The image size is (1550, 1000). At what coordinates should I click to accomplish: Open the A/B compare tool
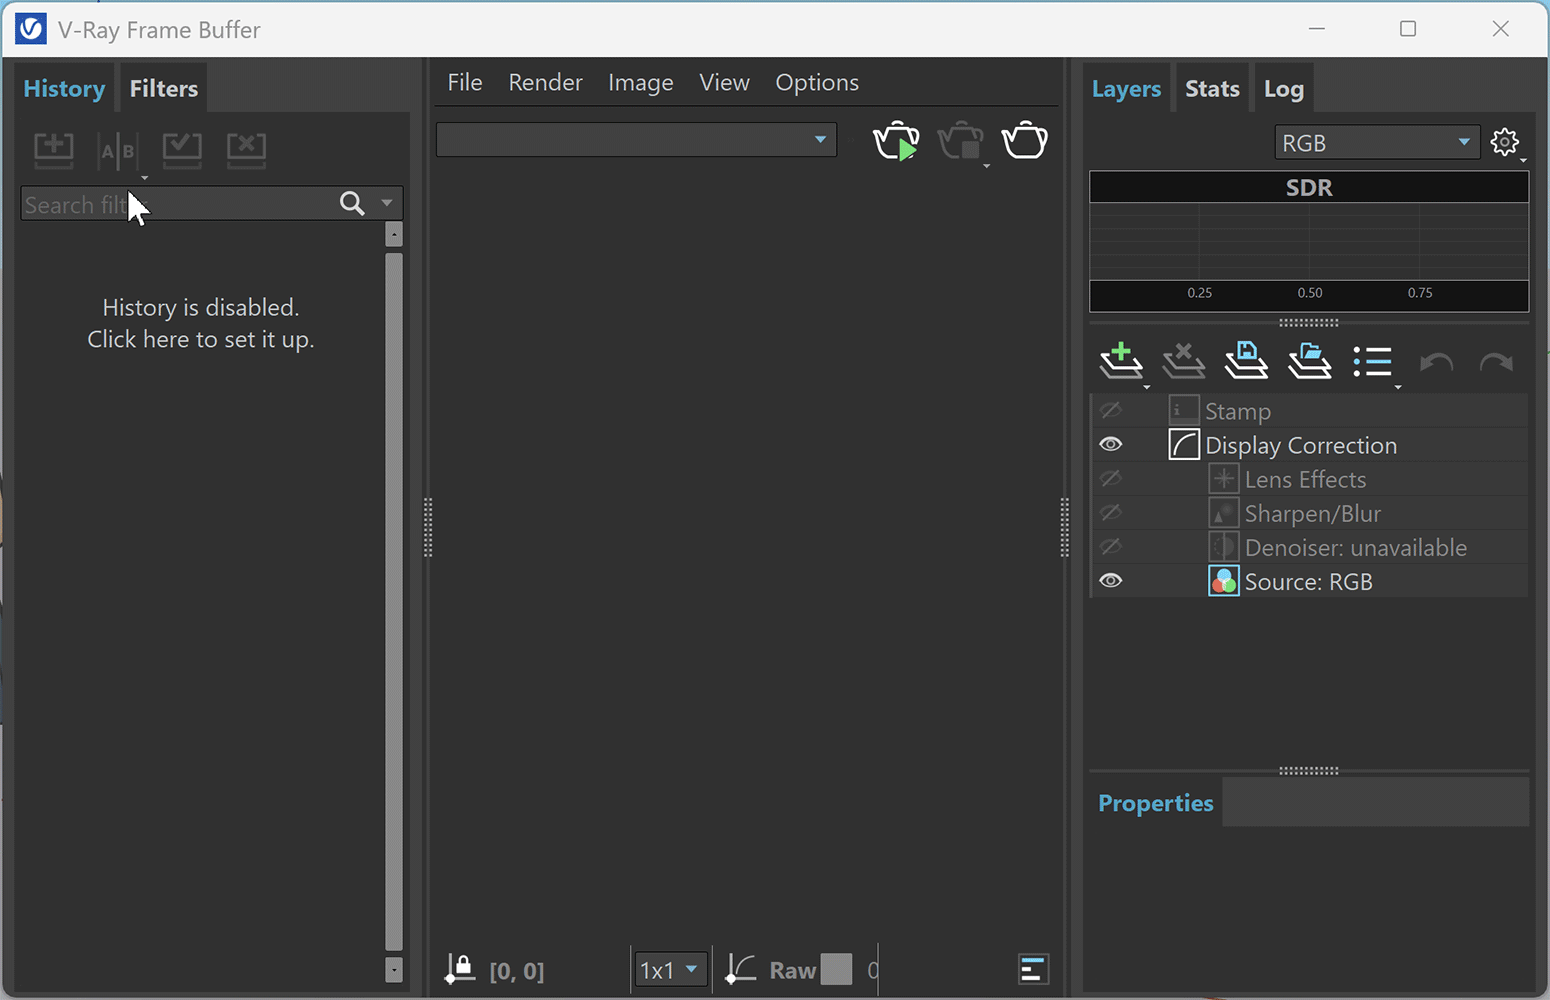118,151
